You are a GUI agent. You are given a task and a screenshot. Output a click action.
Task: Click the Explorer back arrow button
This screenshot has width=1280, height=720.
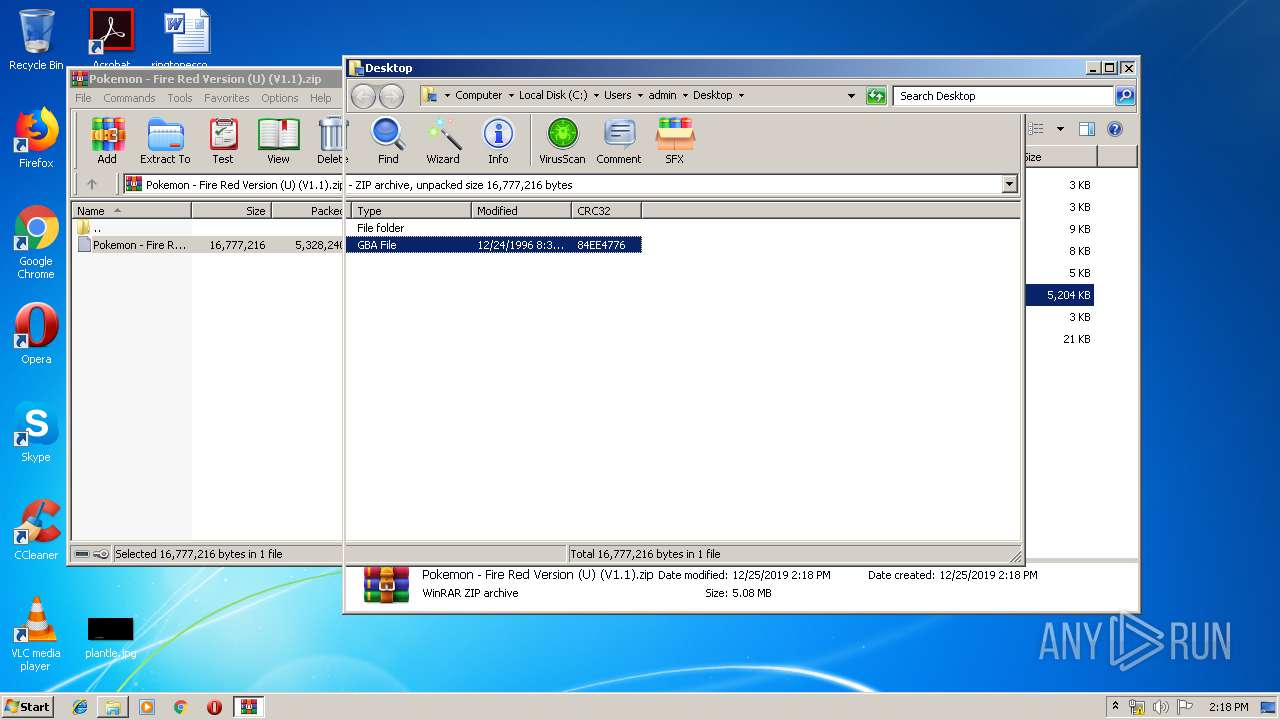[364, 96]
